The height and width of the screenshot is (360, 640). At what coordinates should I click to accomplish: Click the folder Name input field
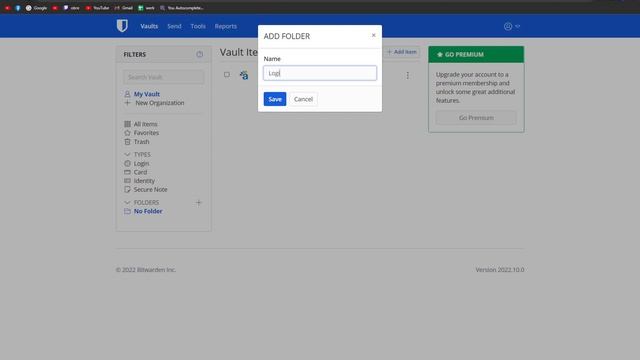(x=320, y=73)
